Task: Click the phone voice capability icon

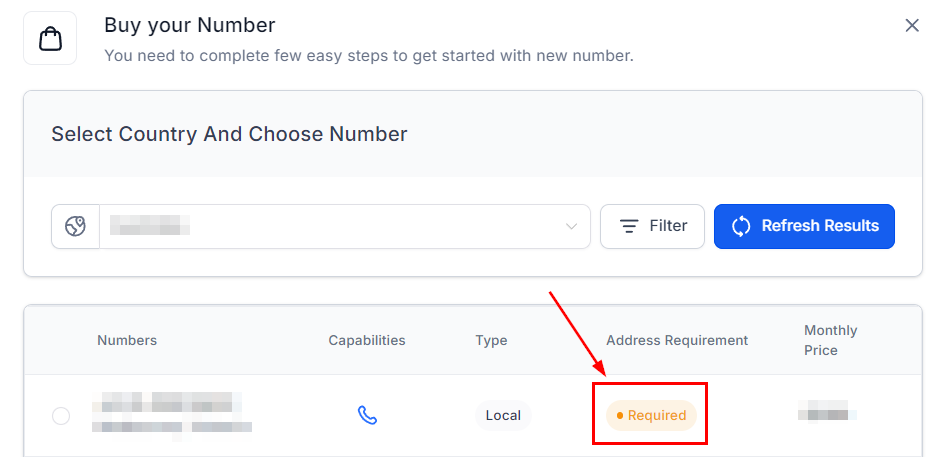Action: 367,415
